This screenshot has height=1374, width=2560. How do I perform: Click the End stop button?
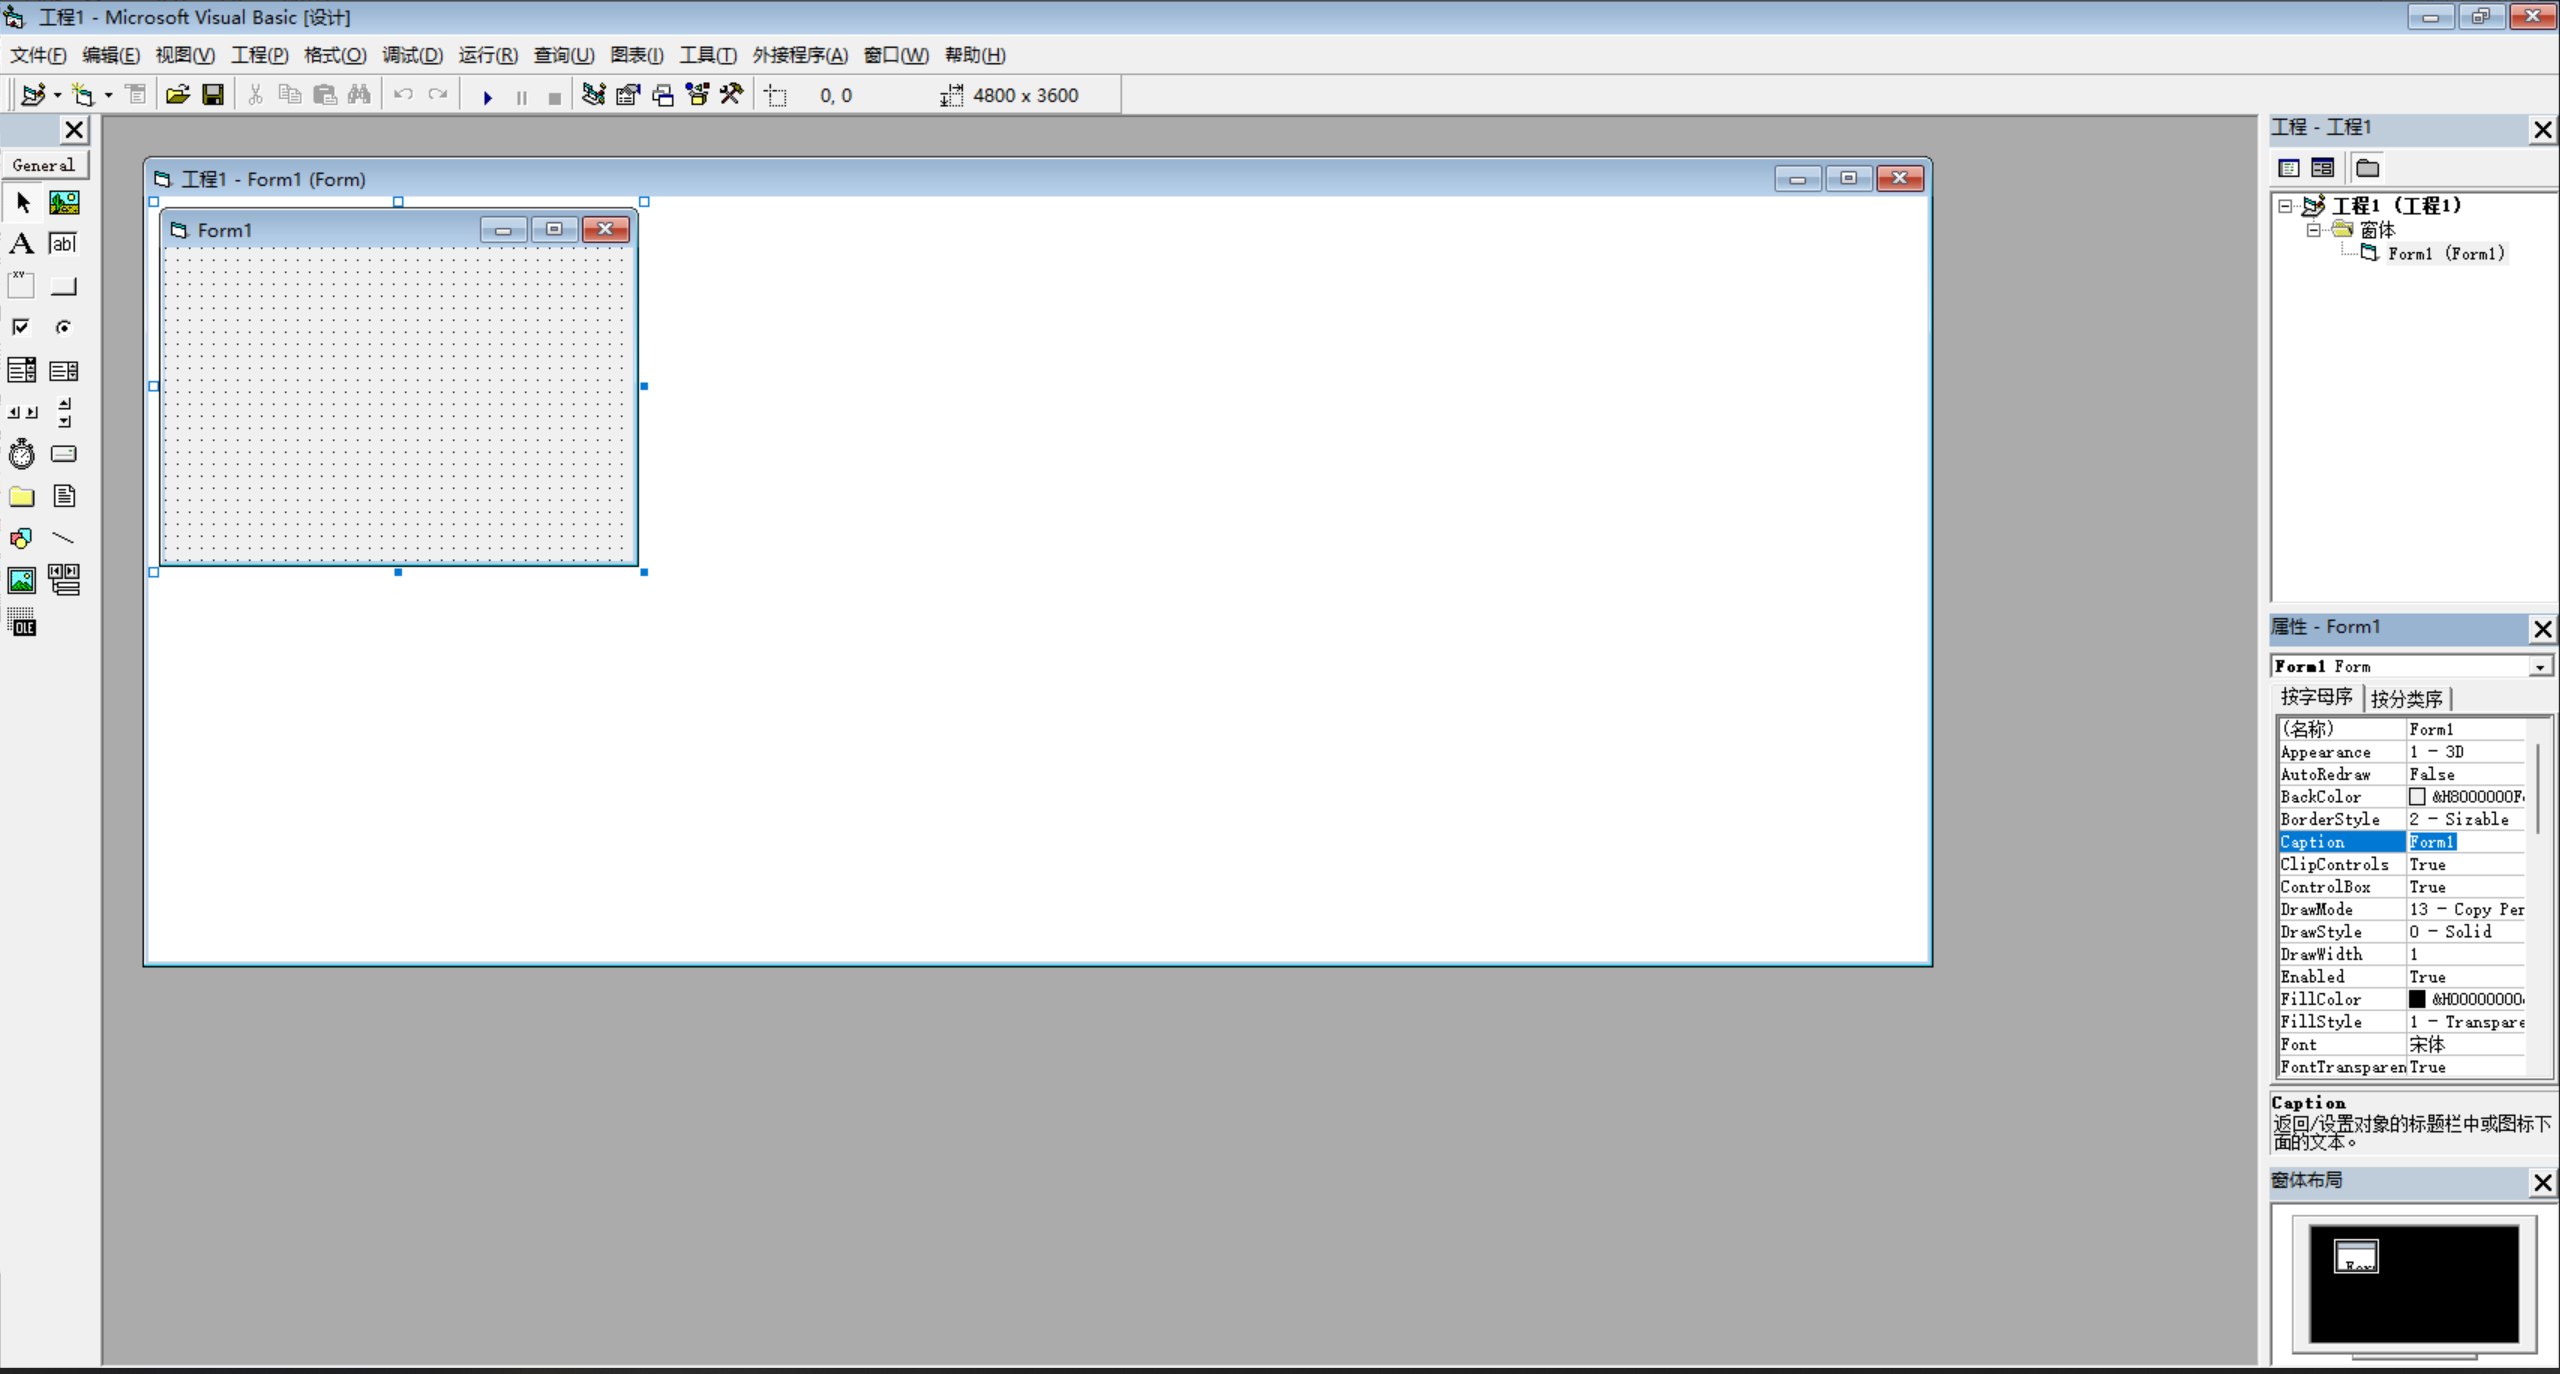tap(555, 97)
